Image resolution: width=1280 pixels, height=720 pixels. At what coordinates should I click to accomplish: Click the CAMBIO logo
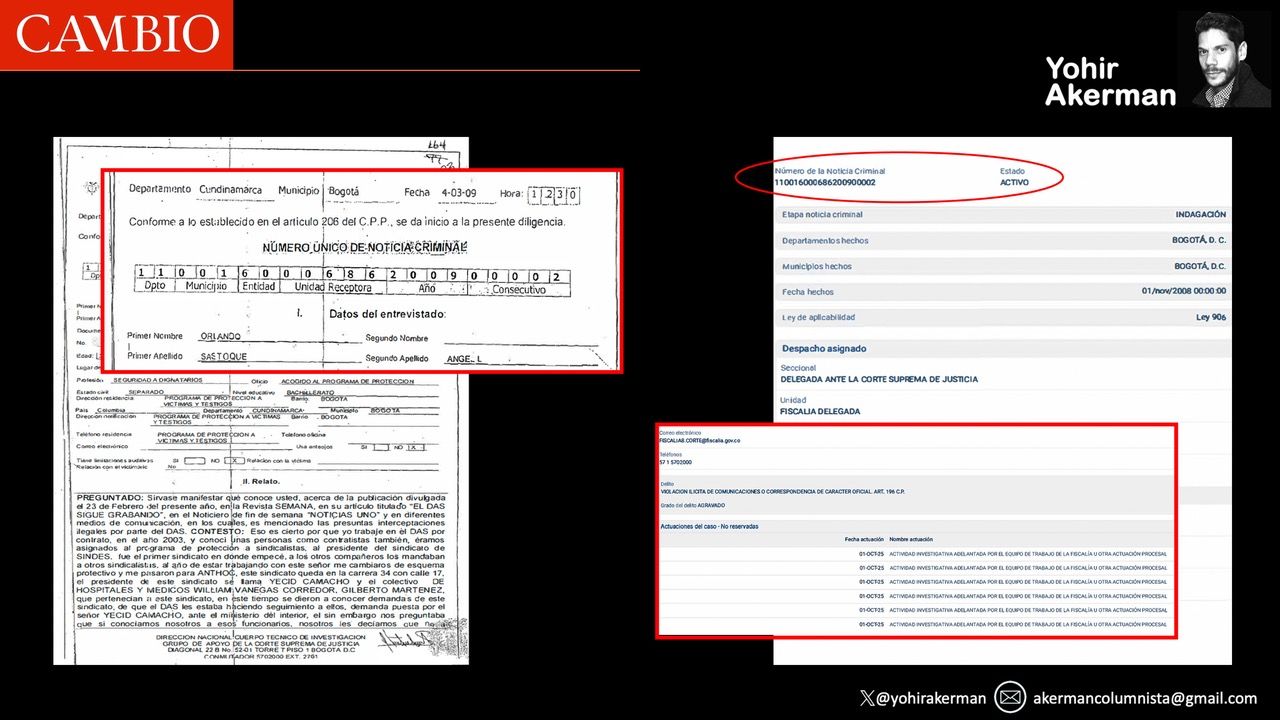[x=116, y=35]
